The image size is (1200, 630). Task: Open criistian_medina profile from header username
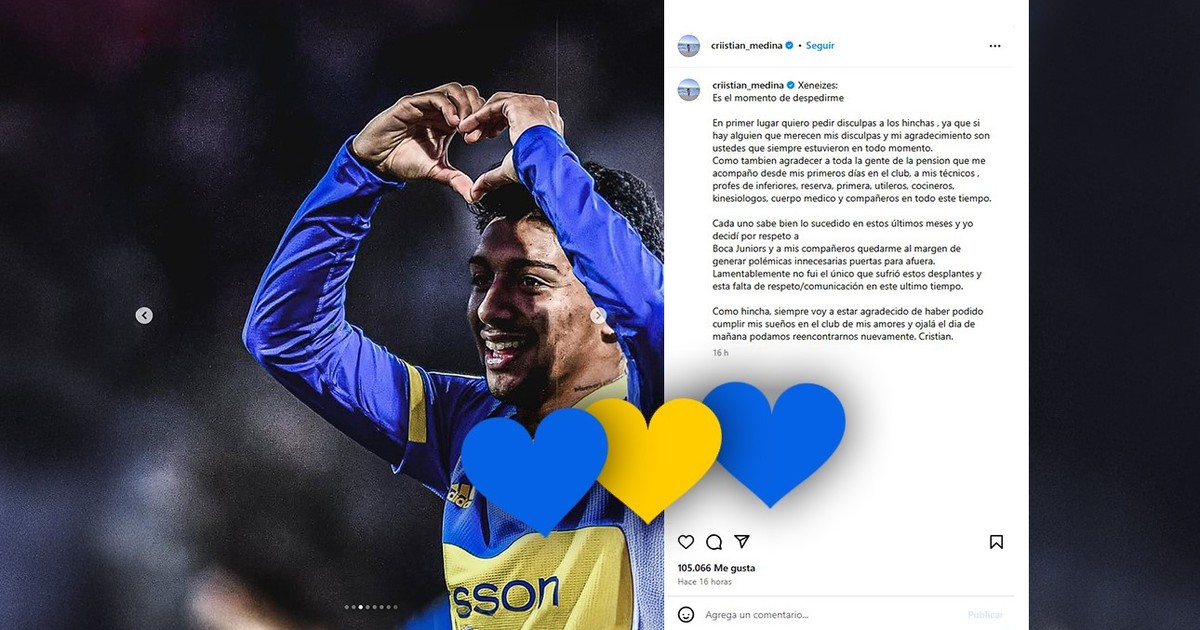(x=747, y=46)
